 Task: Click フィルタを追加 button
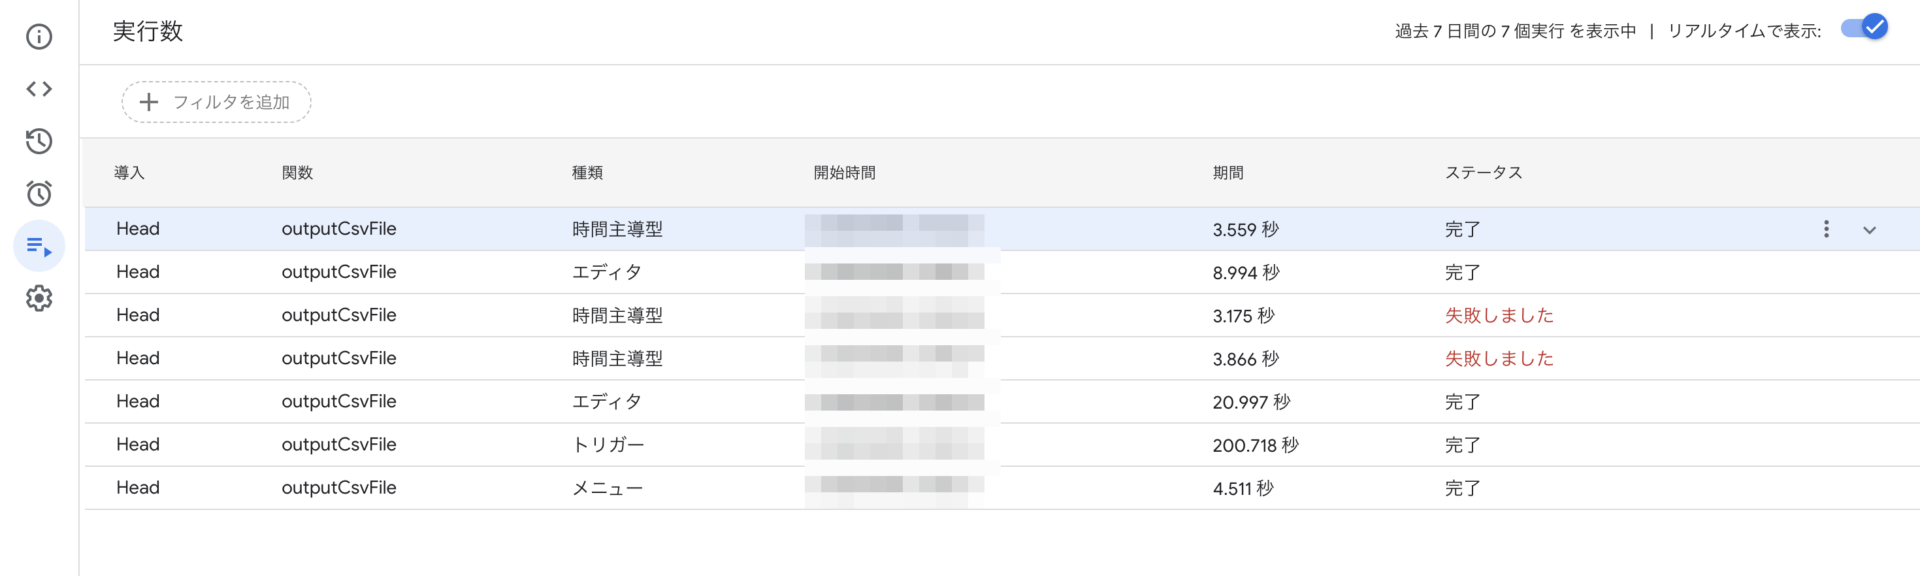click(x=217, y=102)
